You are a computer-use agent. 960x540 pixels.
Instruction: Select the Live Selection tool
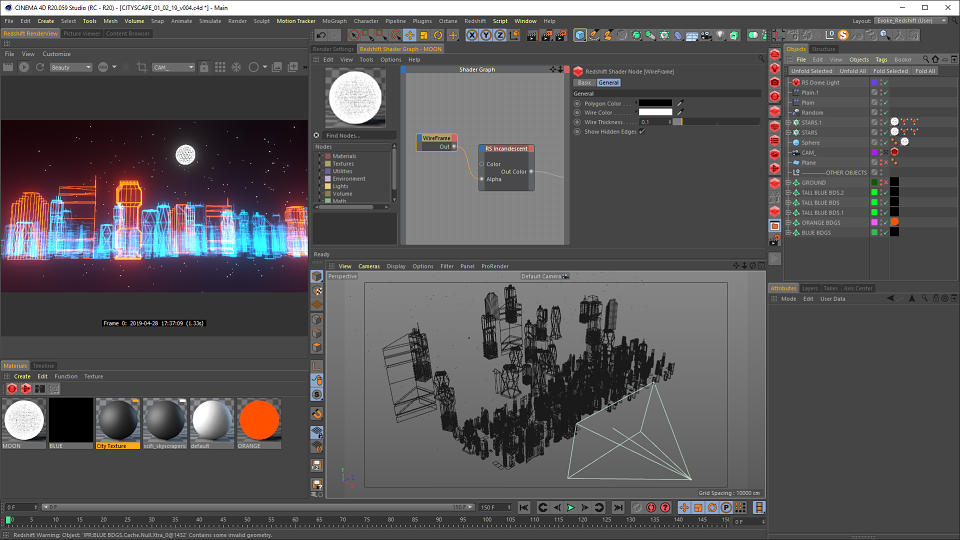[354, 35]
